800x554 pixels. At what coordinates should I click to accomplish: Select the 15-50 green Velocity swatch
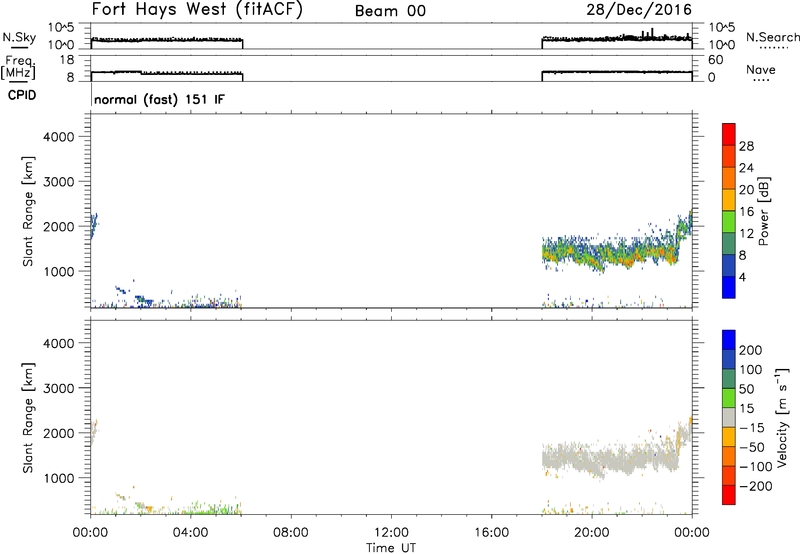[x=729, y=398]
